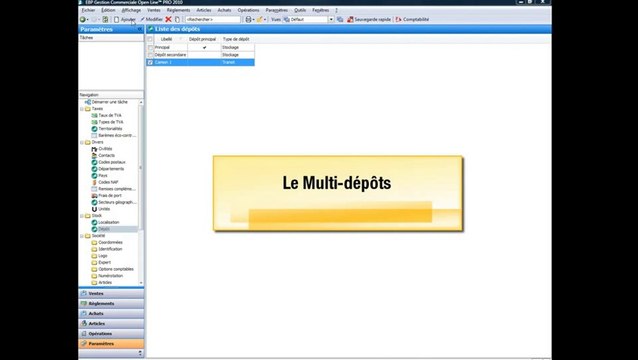Check the Principal row checkbox

[150, 48]
